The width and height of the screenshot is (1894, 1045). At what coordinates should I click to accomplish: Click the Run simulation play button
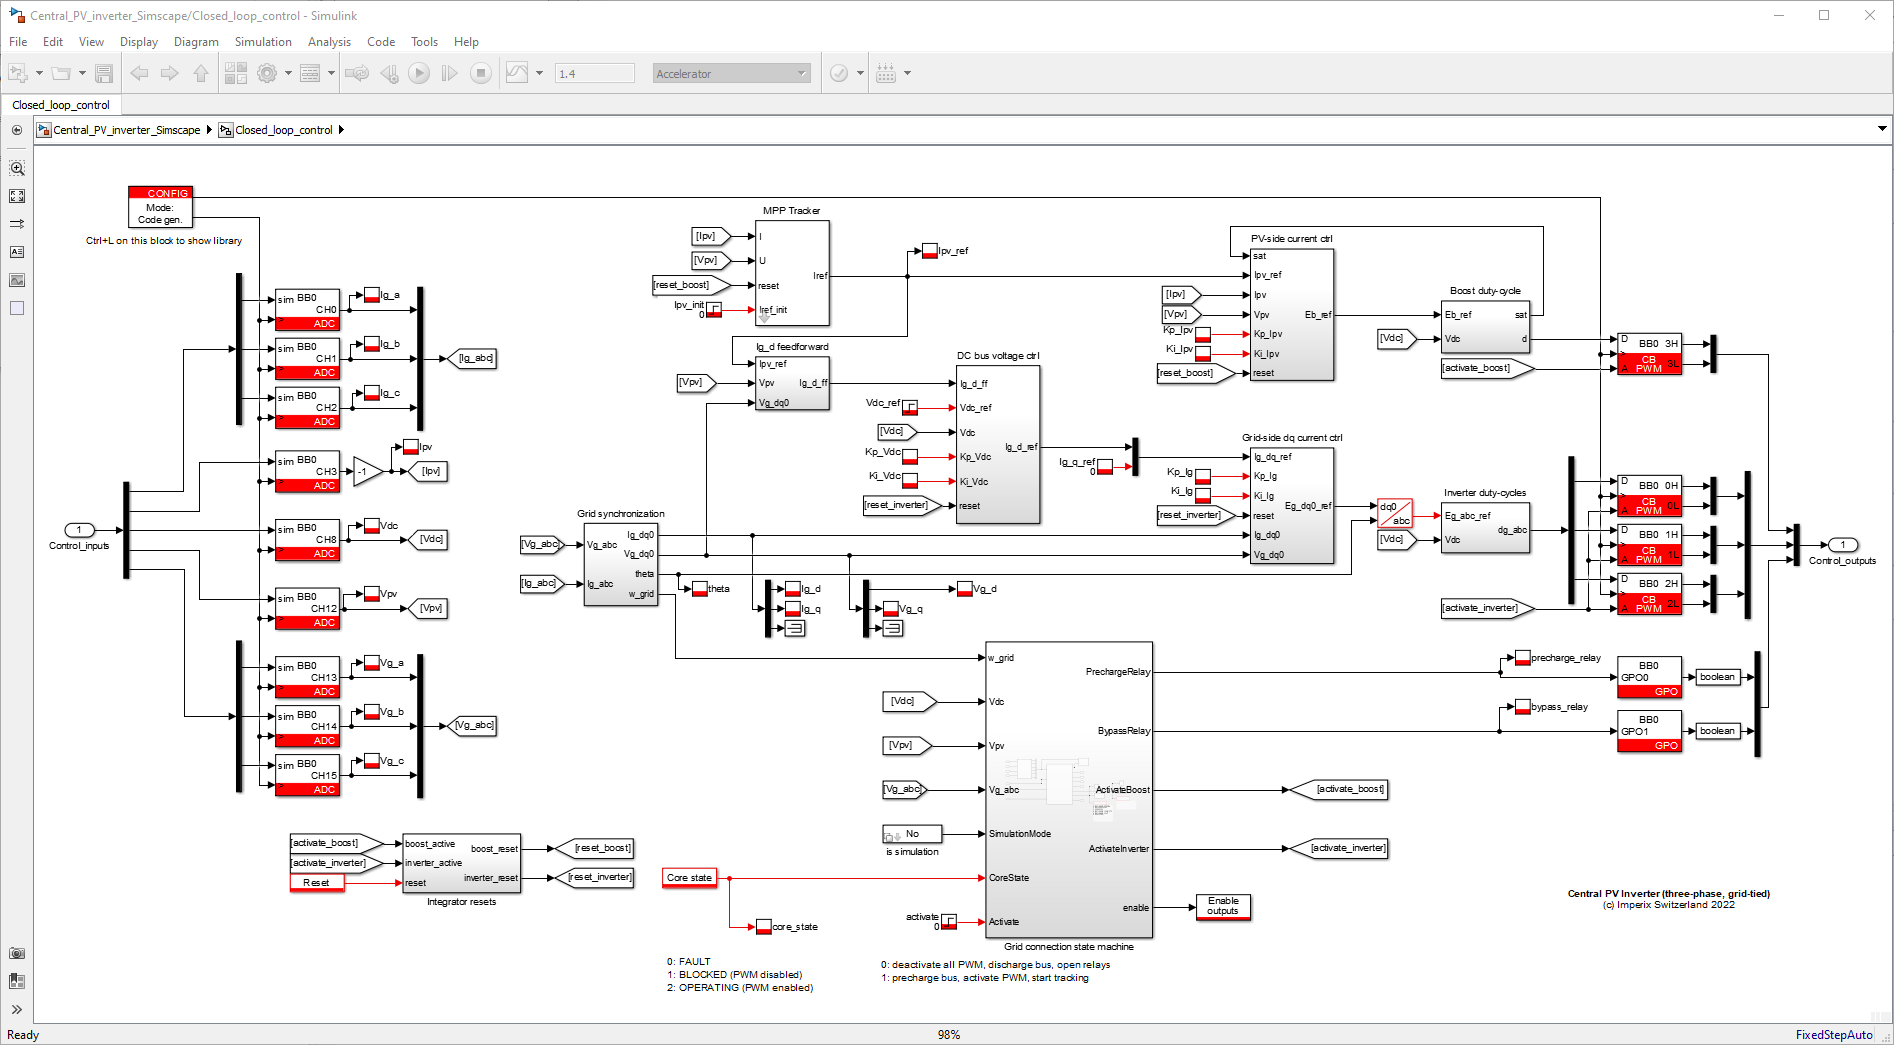419,73
